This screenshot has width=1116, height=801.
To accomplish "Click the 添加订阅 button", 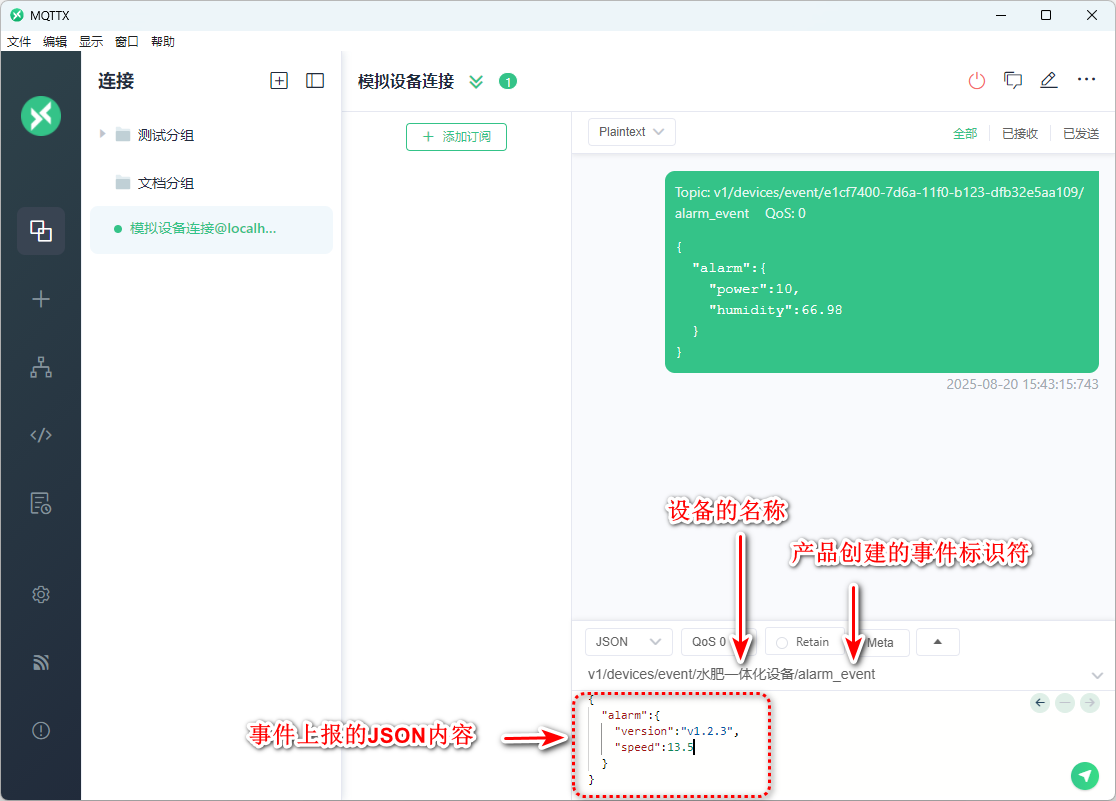I will pyautogui.click(x=456, y=137).
